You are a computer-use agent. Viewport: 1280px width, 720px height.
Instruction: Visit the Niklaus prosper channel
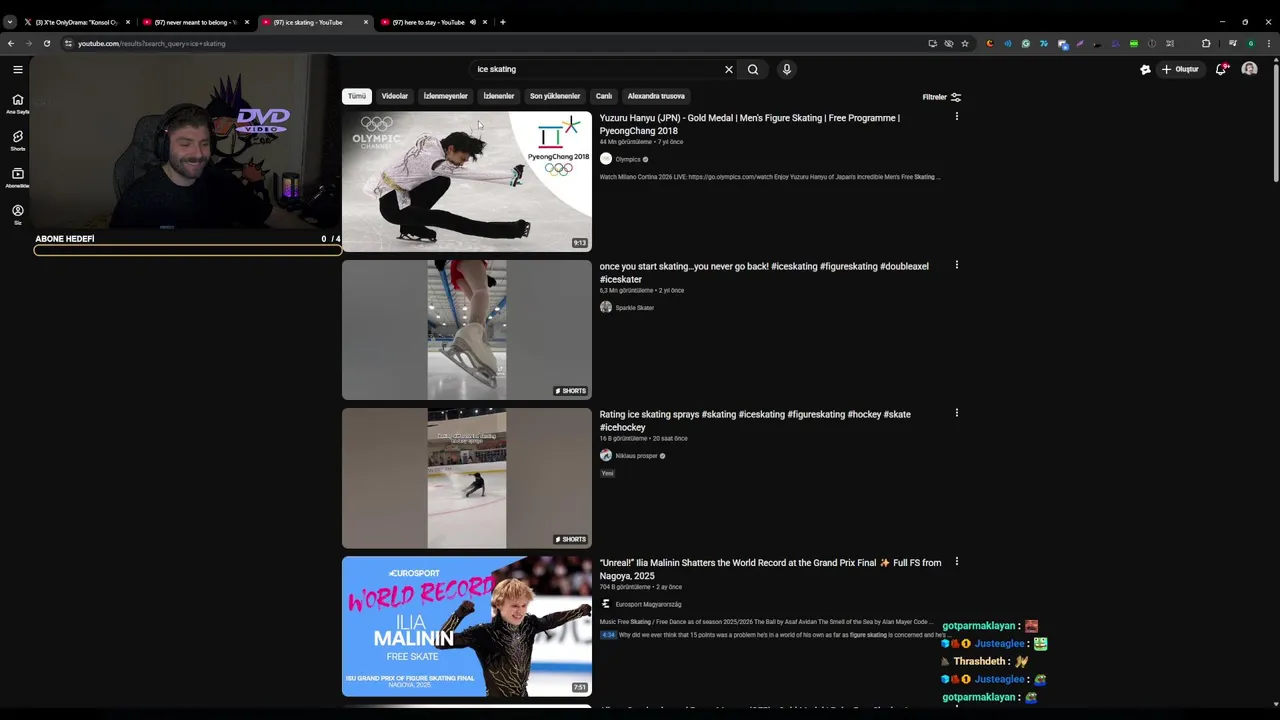(x=636, y=456)
